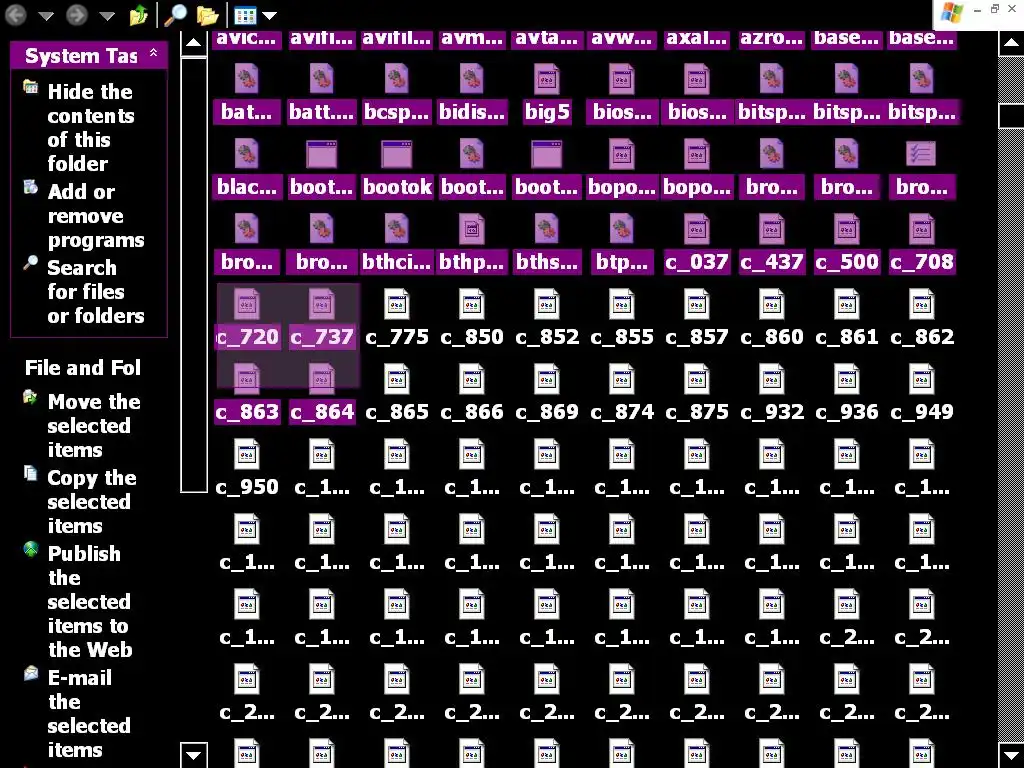Select the c_737 file icon

321,304
